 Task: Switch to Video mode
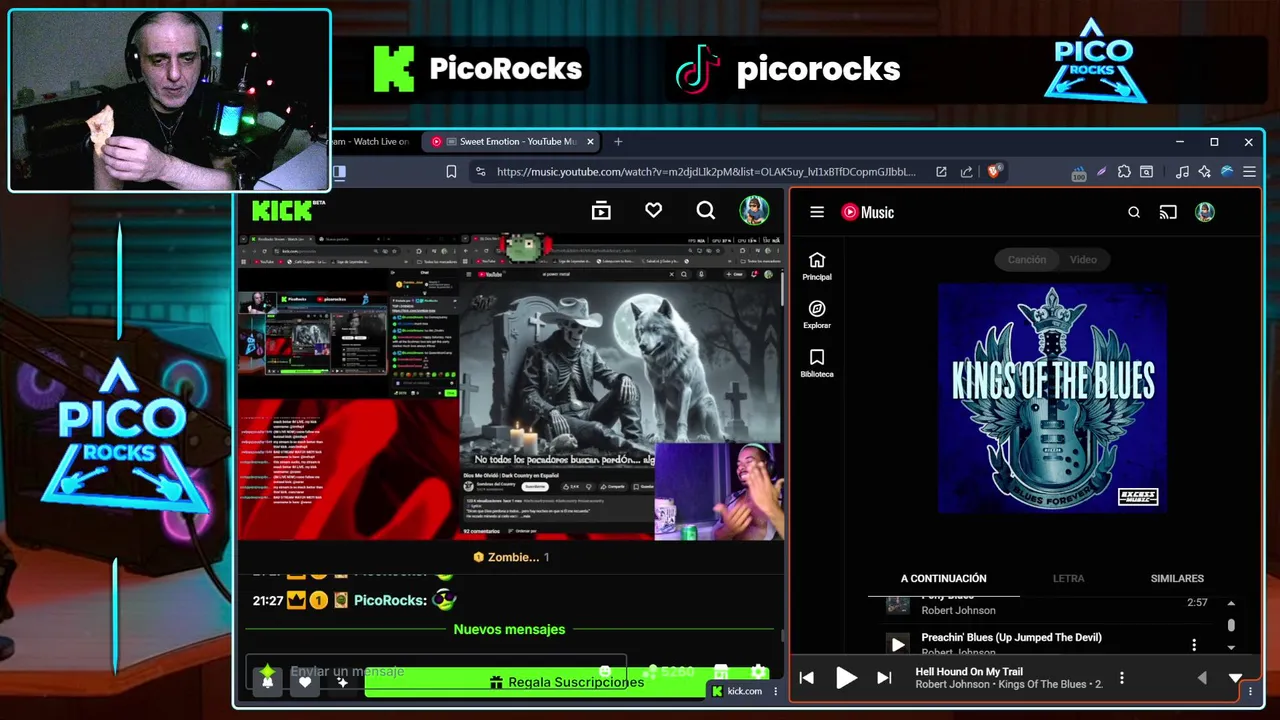tap(1083, 260)
